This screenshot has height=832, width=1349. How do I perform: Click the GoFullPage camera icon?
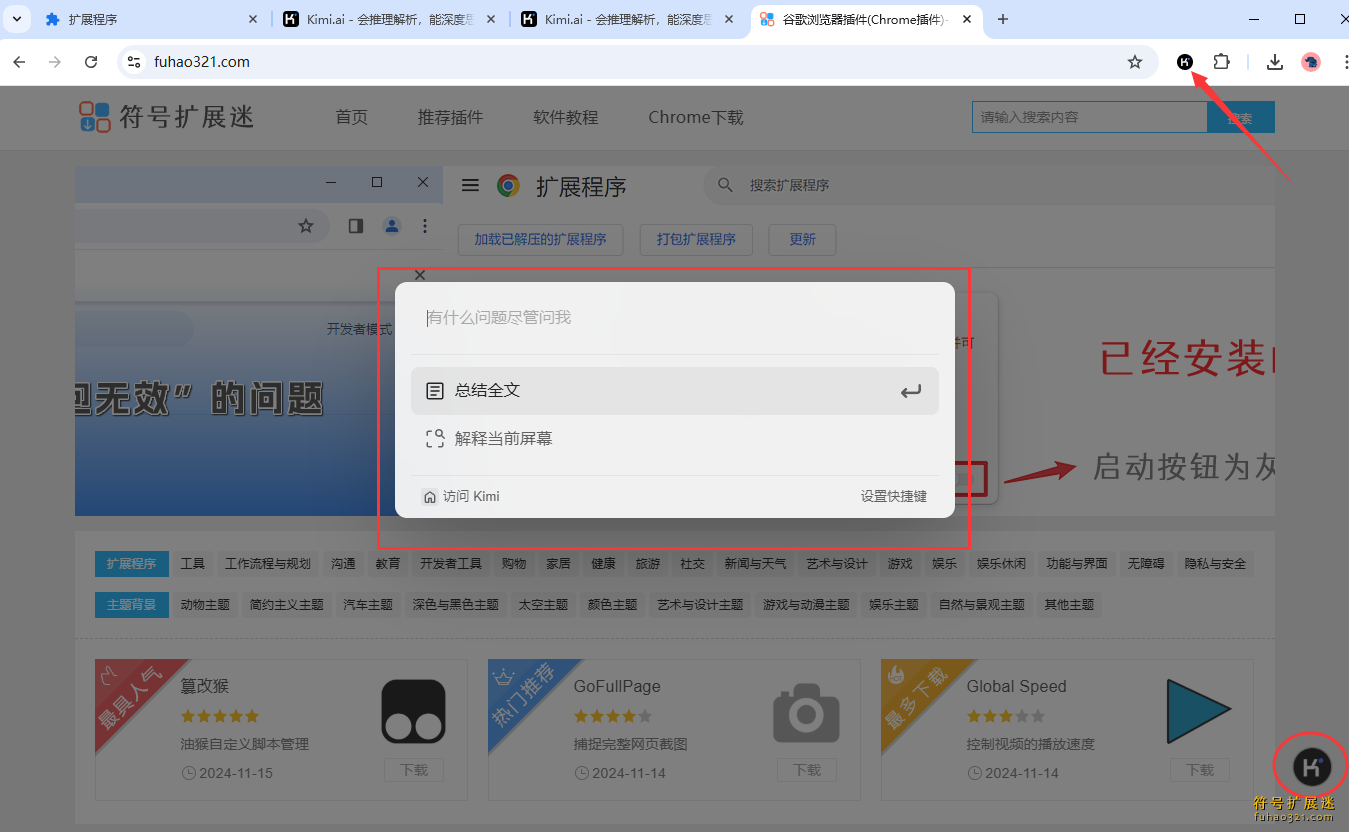(806, 711)
